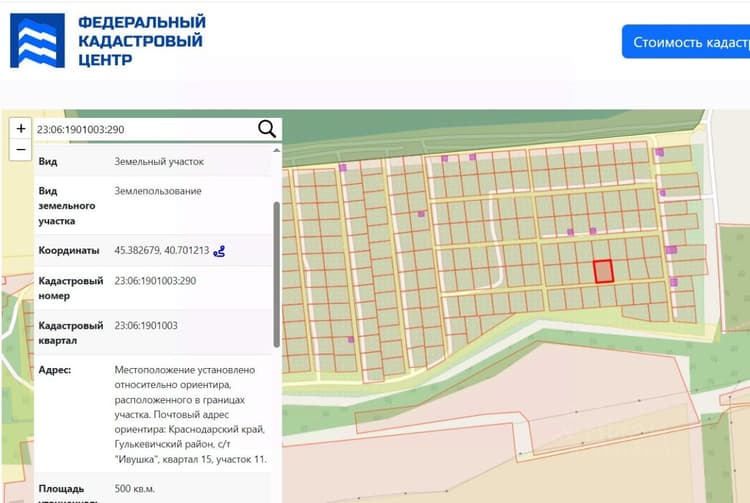Click the small scroll-up arrow in info panel

[x=276, y=151]
